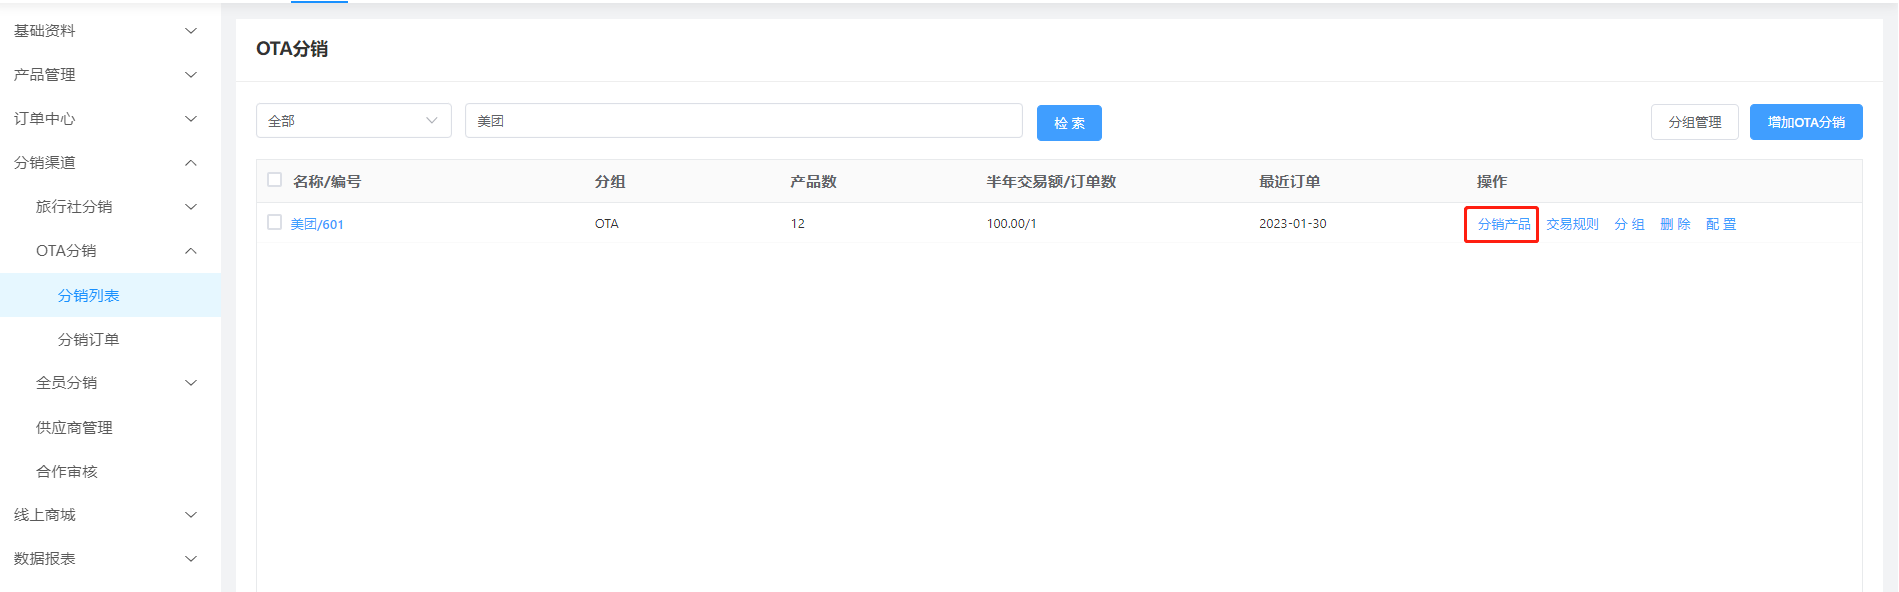Click the 交易规则 link in operations
This screenshot has height=592, width=1899.
[x=1572, y=224]
